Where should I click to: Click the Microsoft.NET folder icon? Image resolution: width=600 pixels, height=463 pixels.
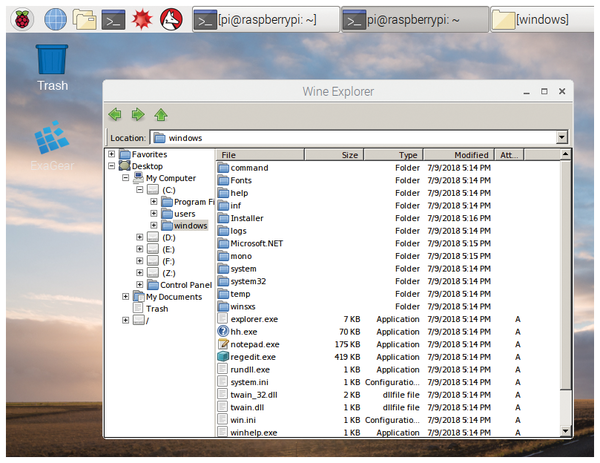(x=223, y=243)
